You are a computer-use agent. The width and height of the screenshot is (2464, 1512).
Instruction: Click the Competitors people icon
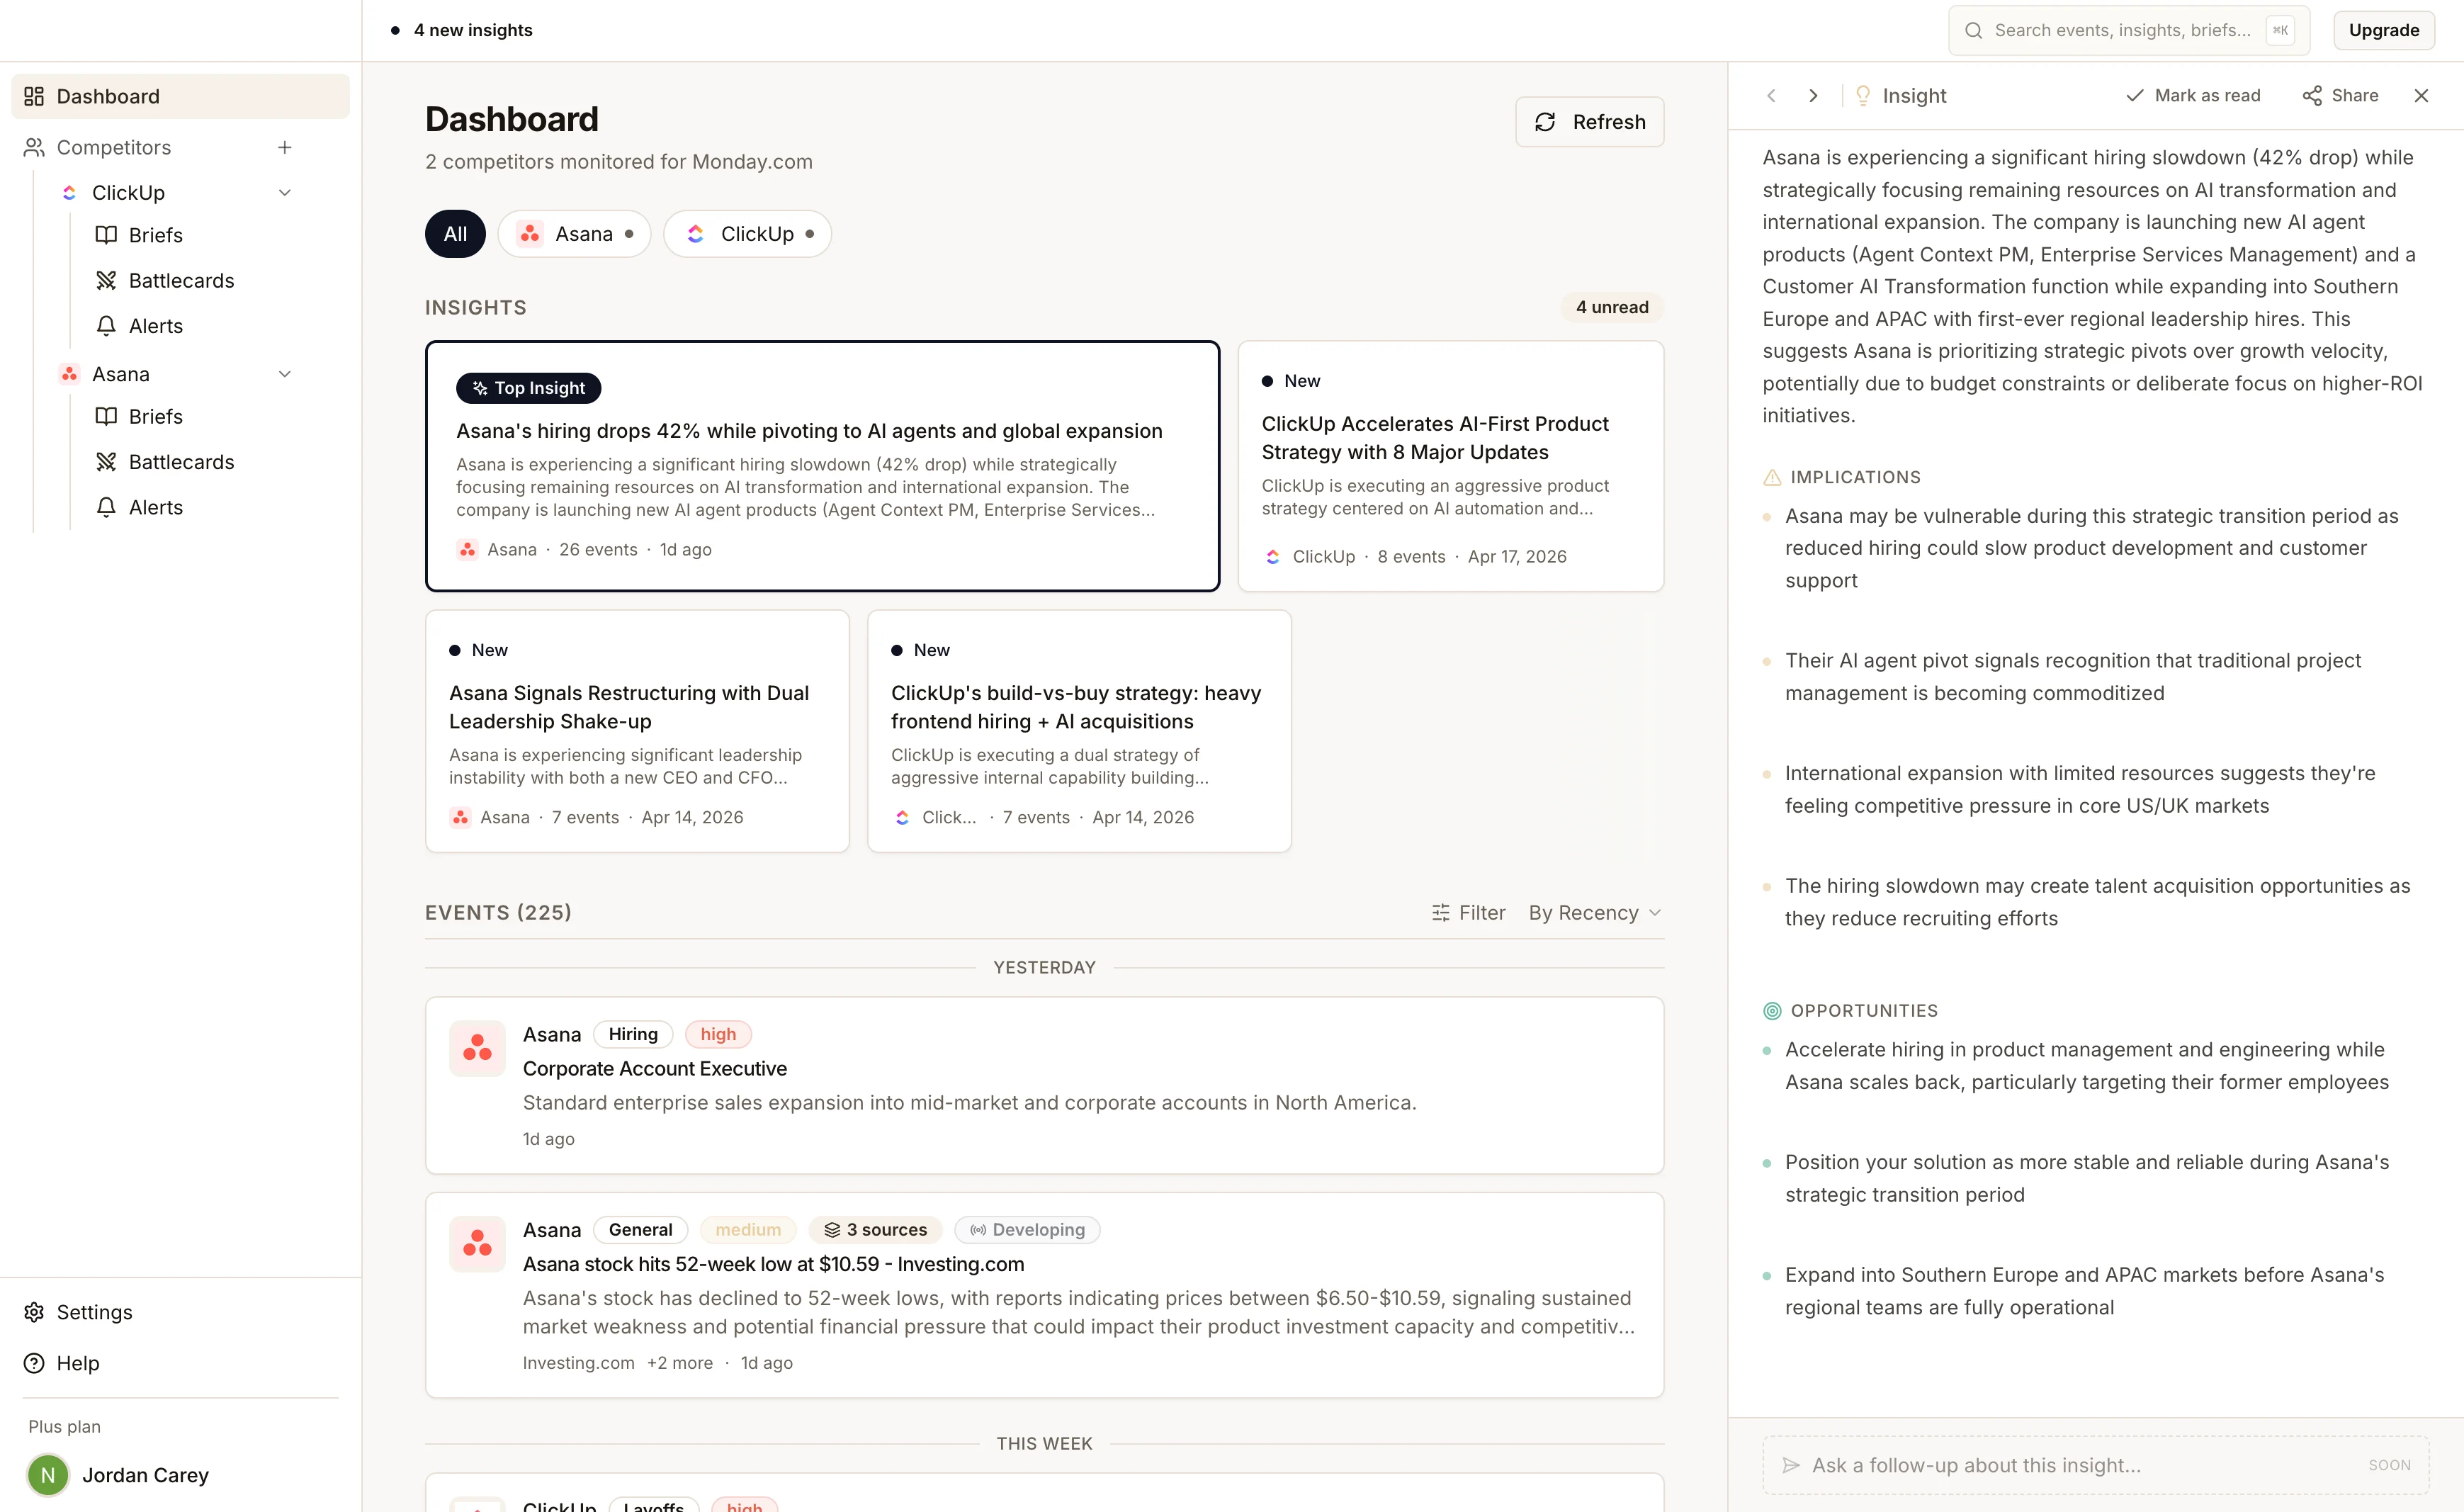click(34, 147)
